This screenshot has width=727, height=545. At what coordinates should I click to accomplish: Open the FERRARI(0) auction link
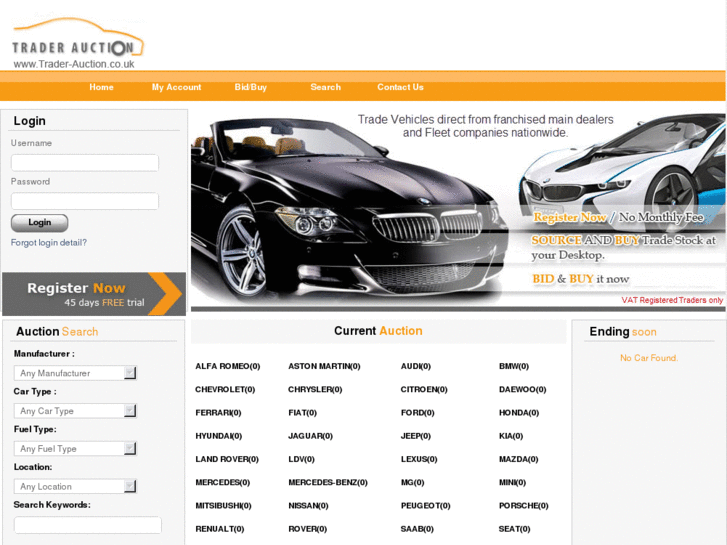tap(218, 413)
